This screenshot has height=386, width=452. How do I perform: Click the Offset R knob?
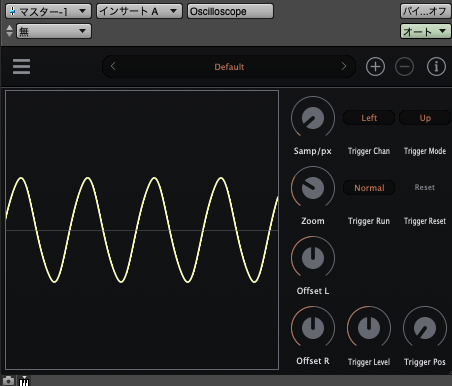pyautogui.click(x=313, y=328)
